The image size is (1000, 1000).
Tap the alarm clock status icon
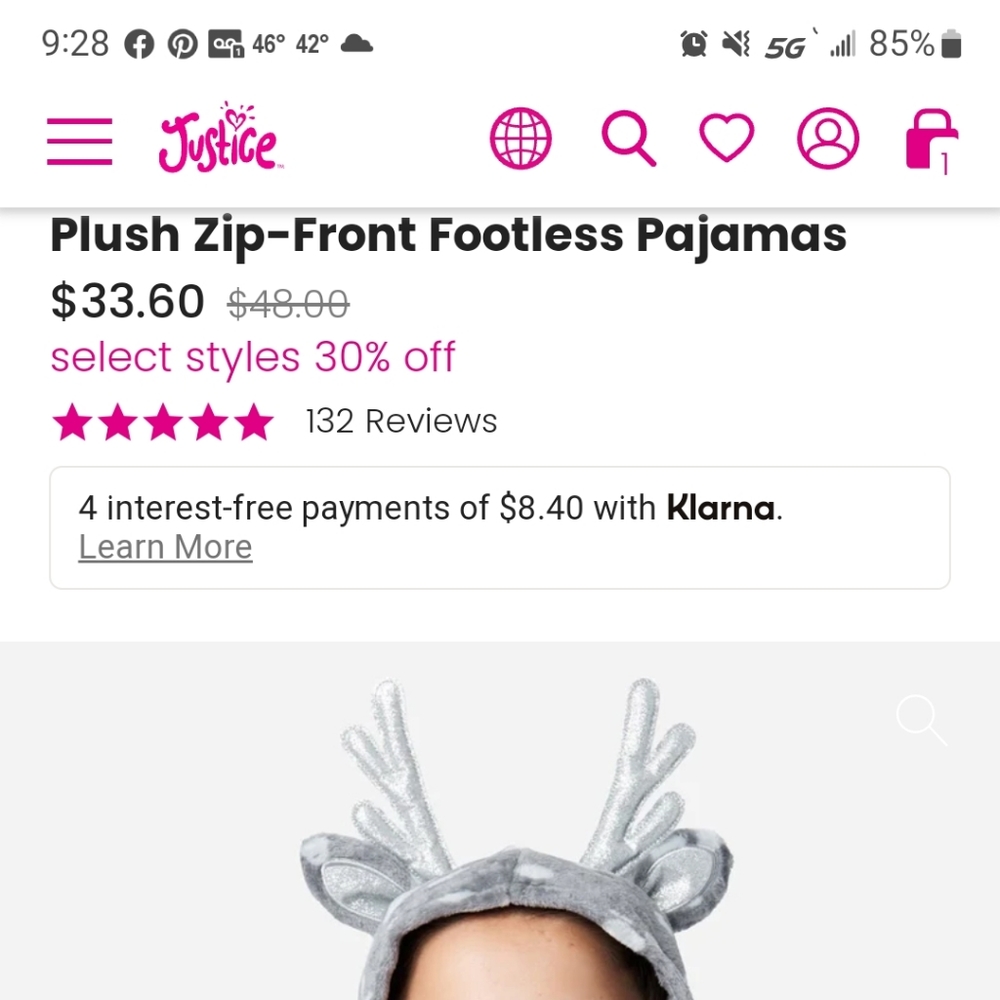tap(694, 44)
